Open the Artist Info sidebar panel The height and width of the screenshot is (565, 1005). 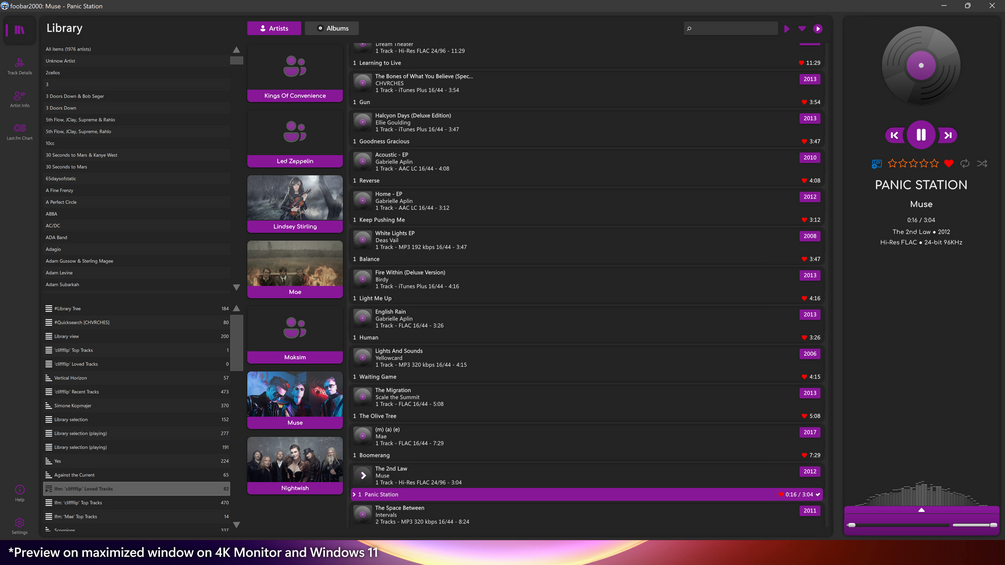point(19,99)
